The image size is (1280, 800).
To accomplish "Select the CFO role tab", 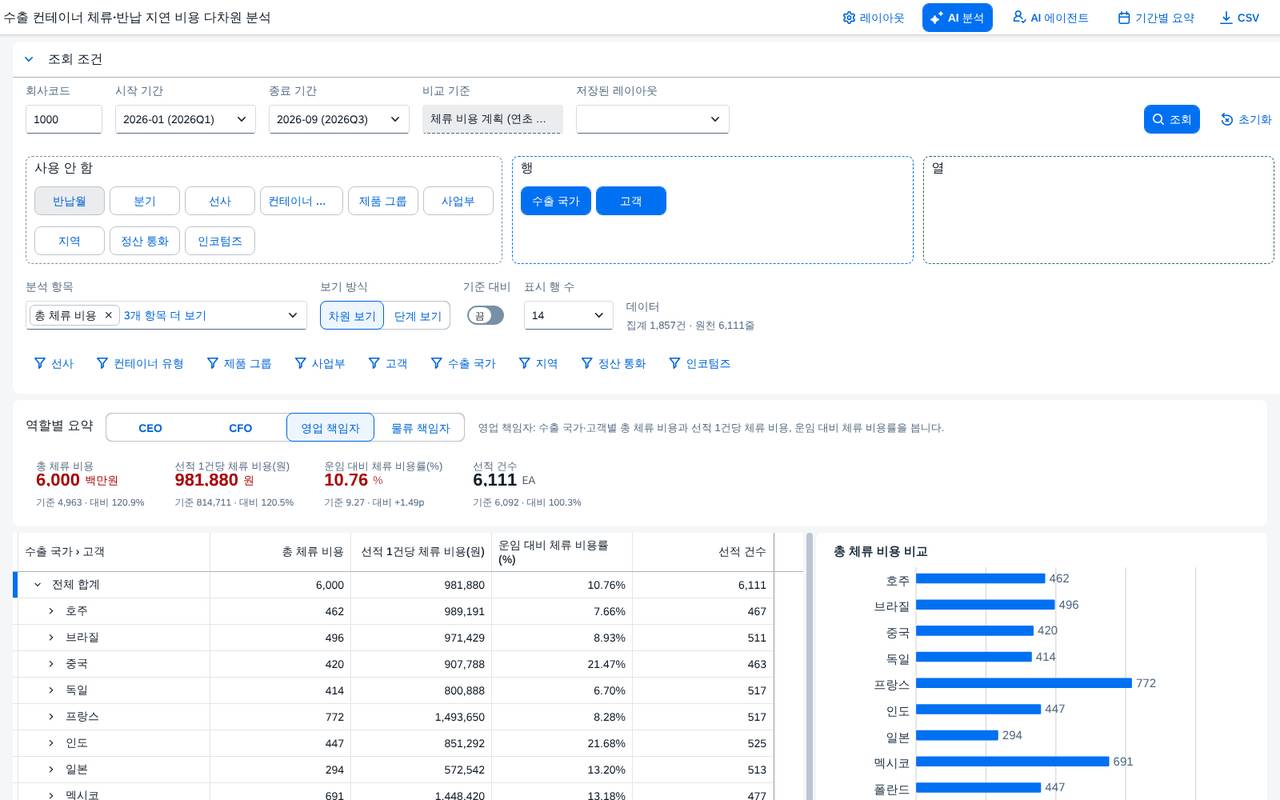I will click(x=241, y=428).
